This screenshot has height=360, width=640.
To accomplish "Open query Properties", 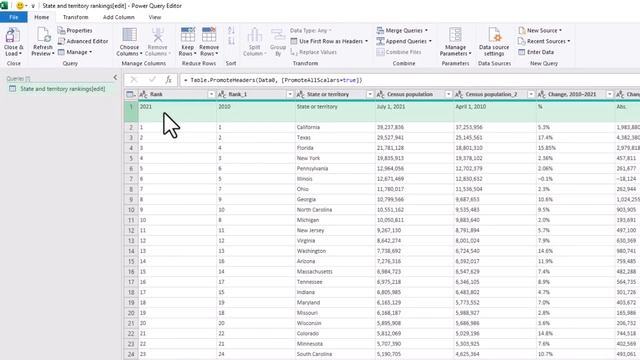I will (x=75, y=31).
